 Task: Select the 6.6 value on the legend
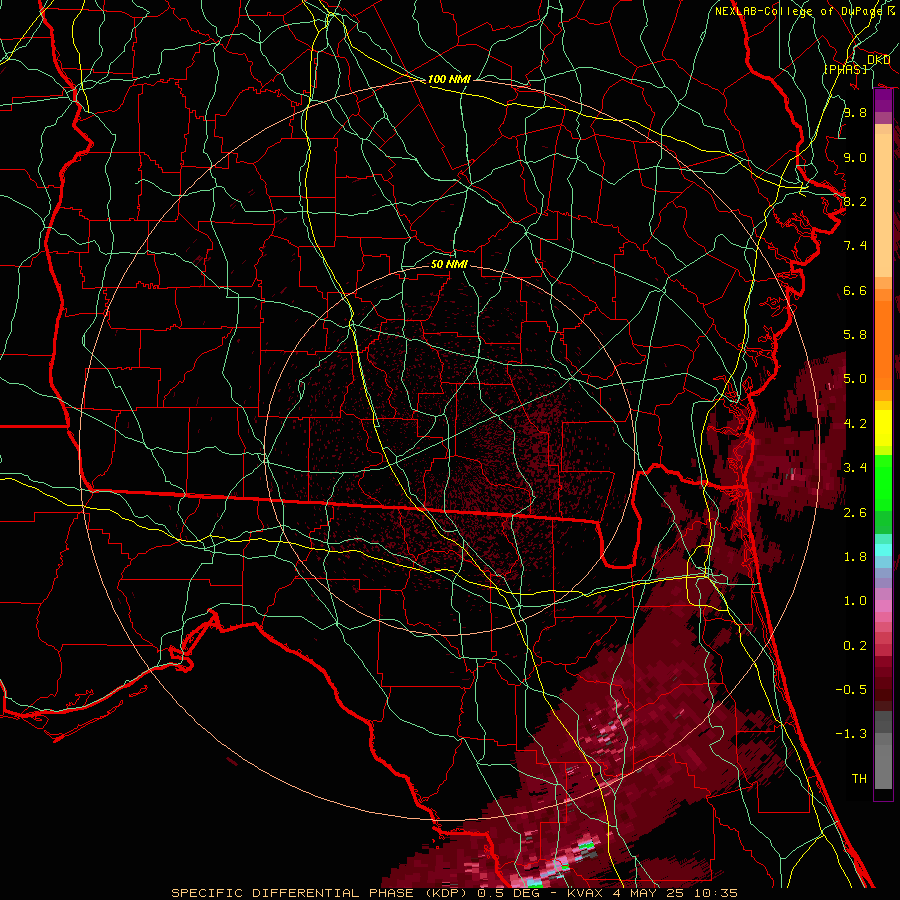point(855,290)
